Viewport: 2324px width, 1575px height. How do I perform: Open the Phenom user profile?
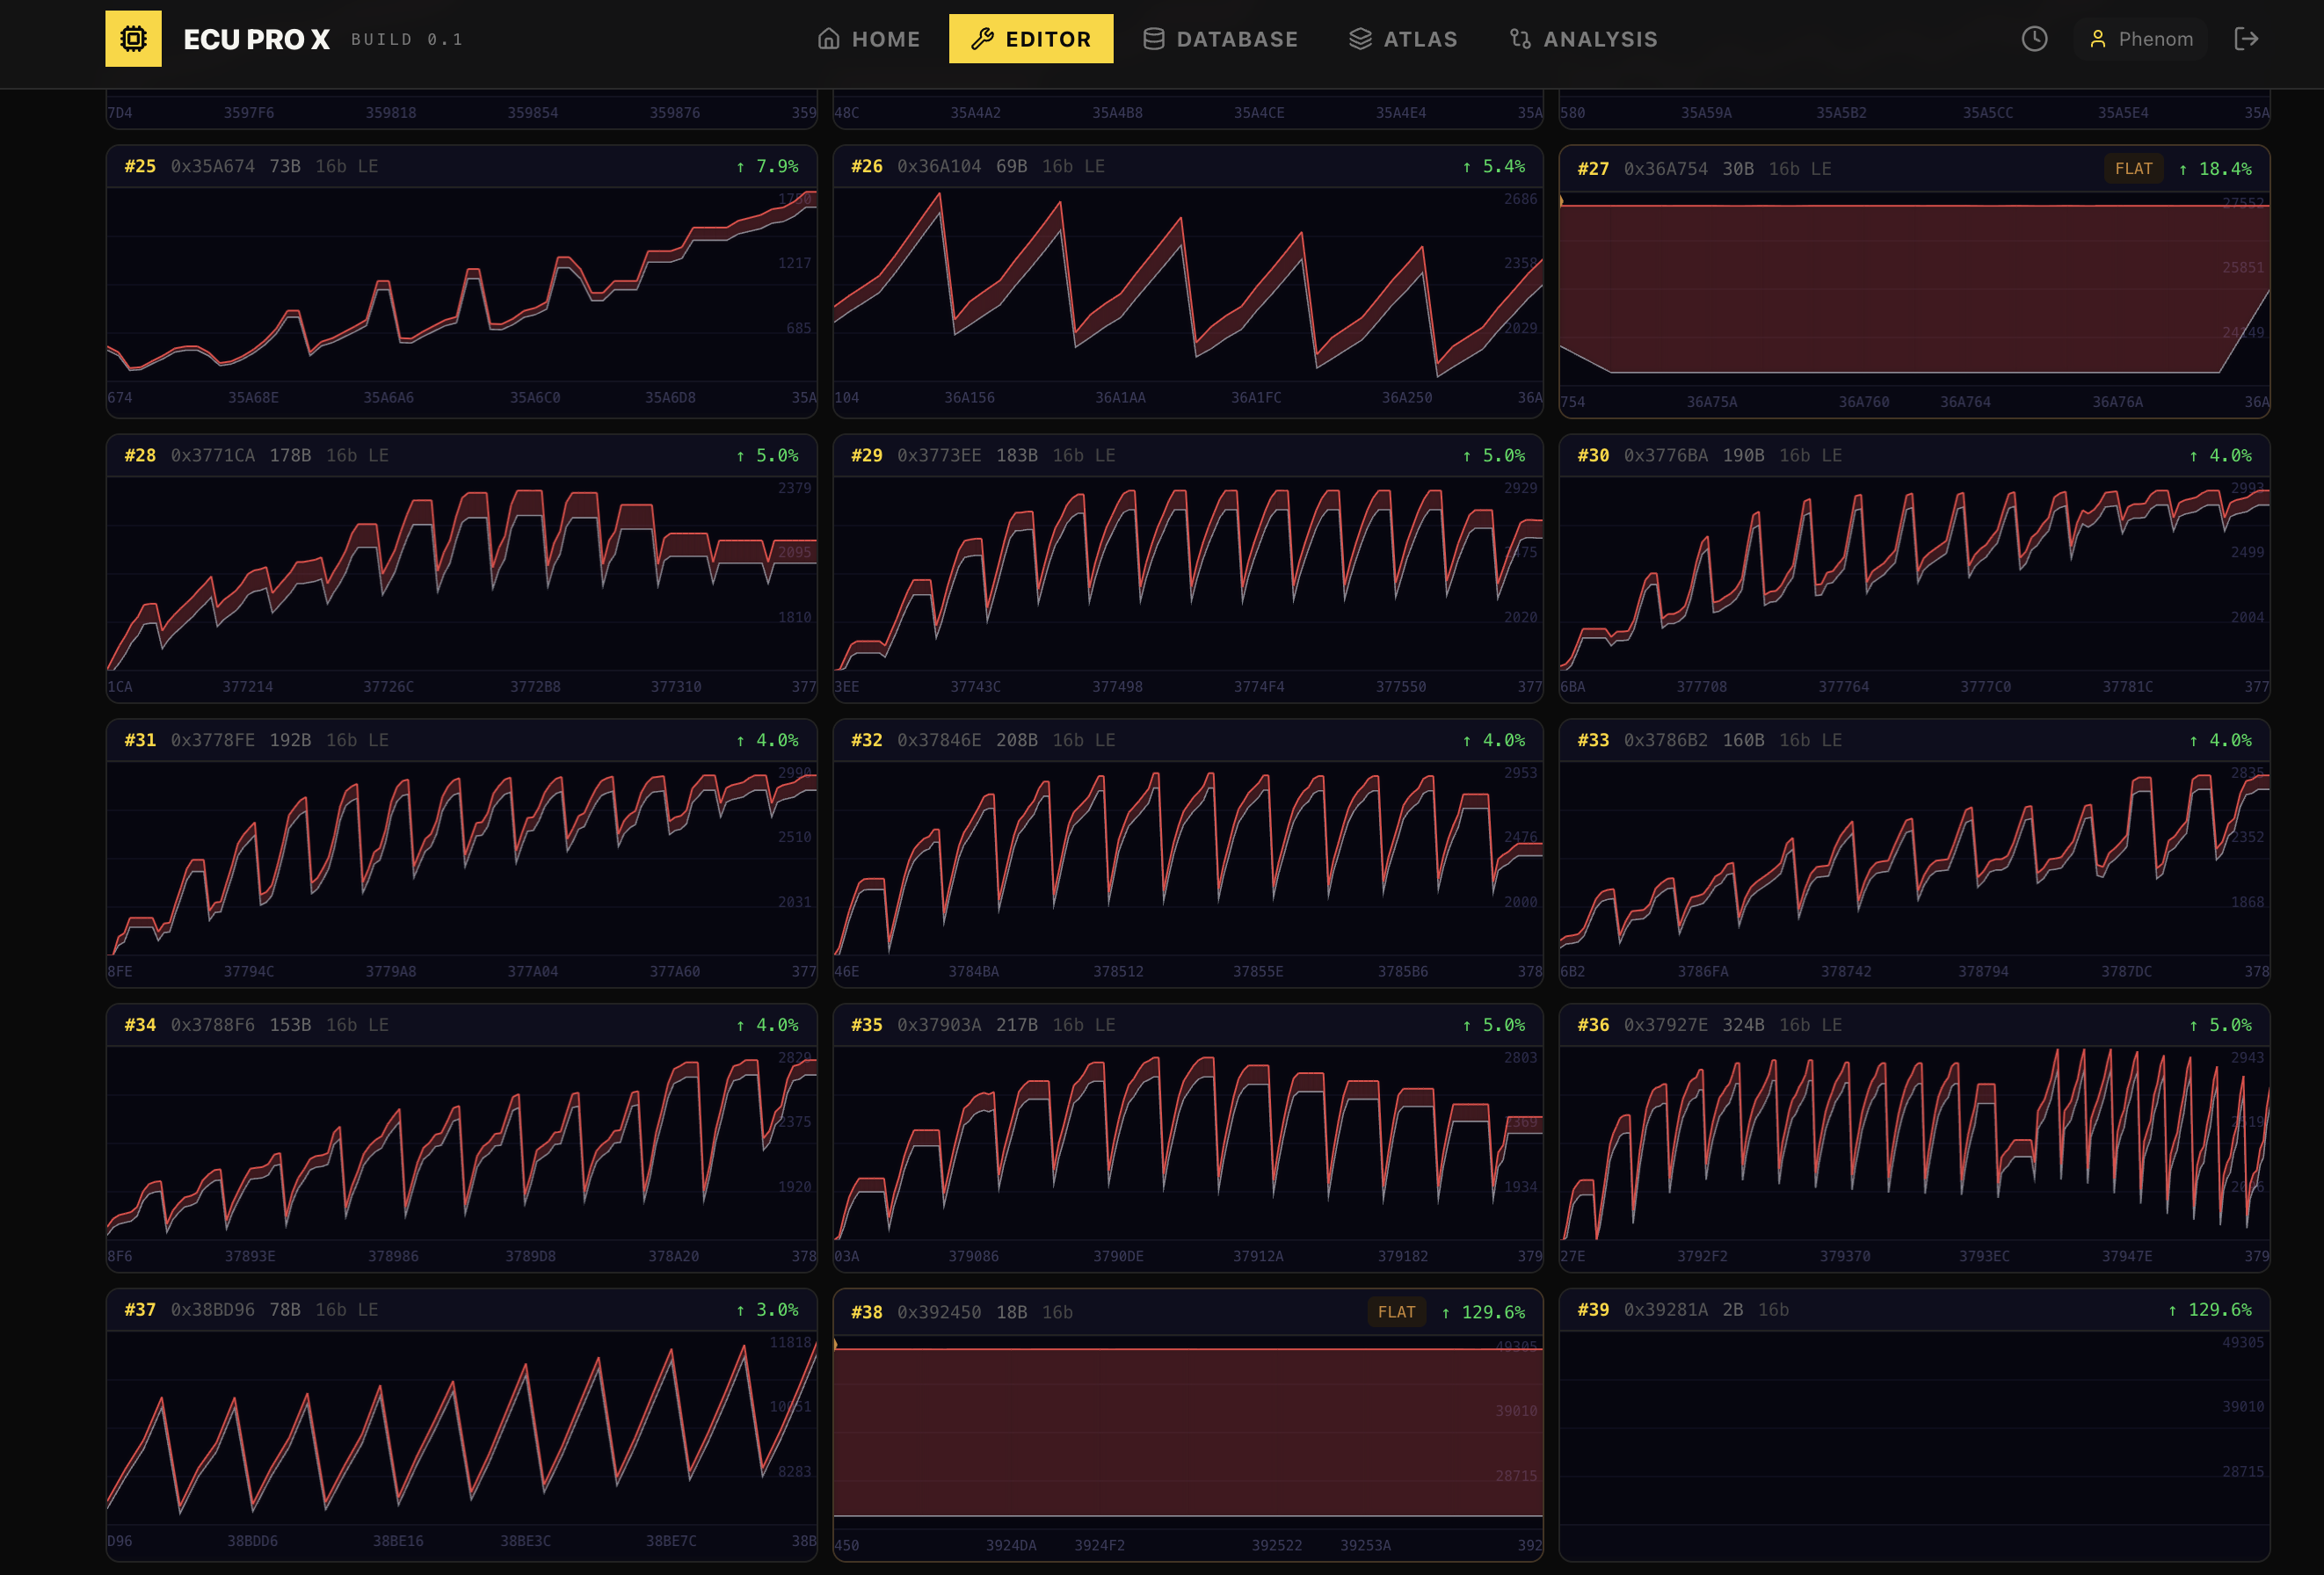coord(2141,39)
